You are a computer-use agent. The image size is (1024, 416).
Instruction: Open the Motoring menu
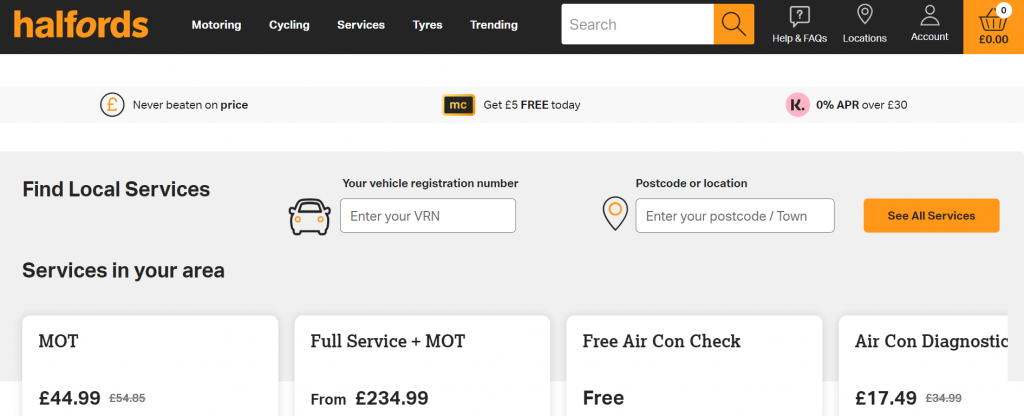click(x=216, y=25)
